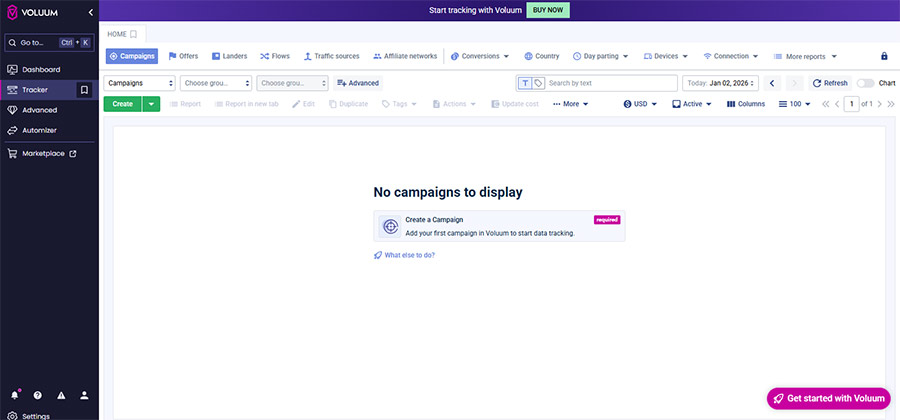Switch search to tag filter mode
This screenshot has height=420, width=900.
point(538,83)
